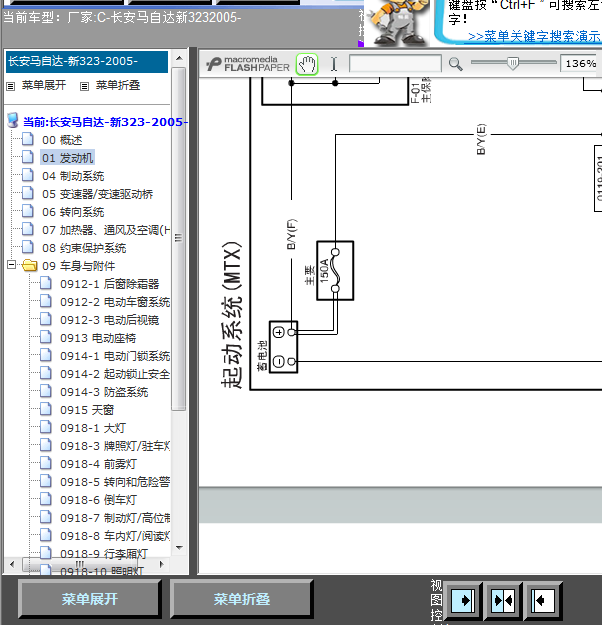Click the folder icon of 09 车身与附件

point(30,265)
